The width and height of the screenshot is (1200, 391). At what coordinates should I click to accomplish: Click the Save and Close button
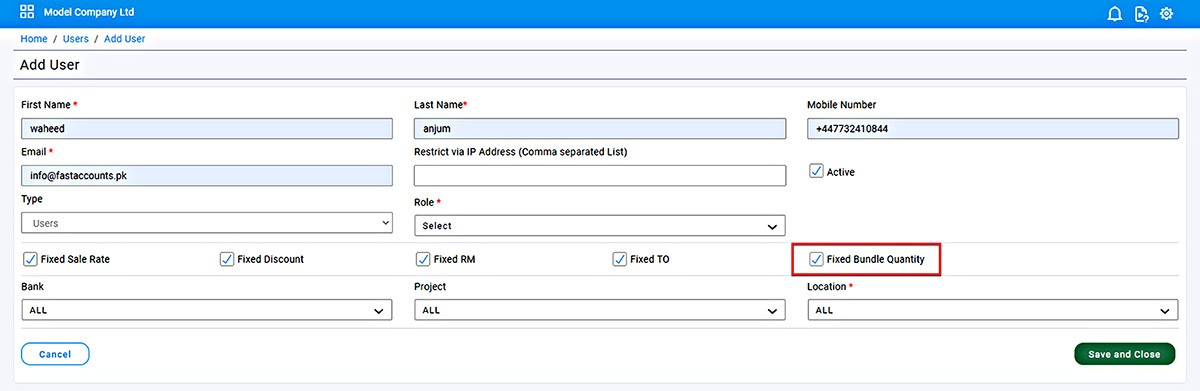(1124, 354)
